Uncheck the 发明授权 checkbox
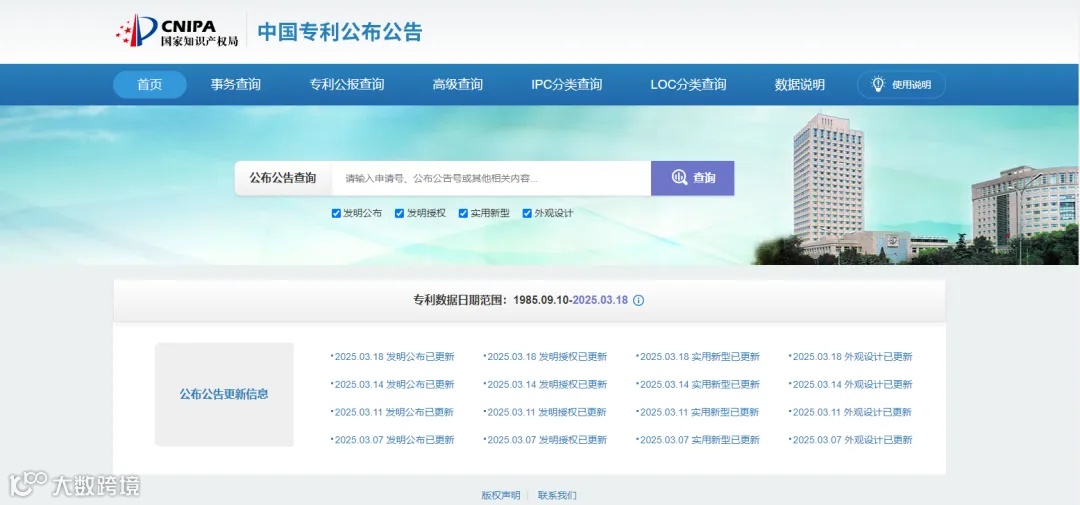The height and width of the screenshot is (505, 1080). (x=399, y=214)
